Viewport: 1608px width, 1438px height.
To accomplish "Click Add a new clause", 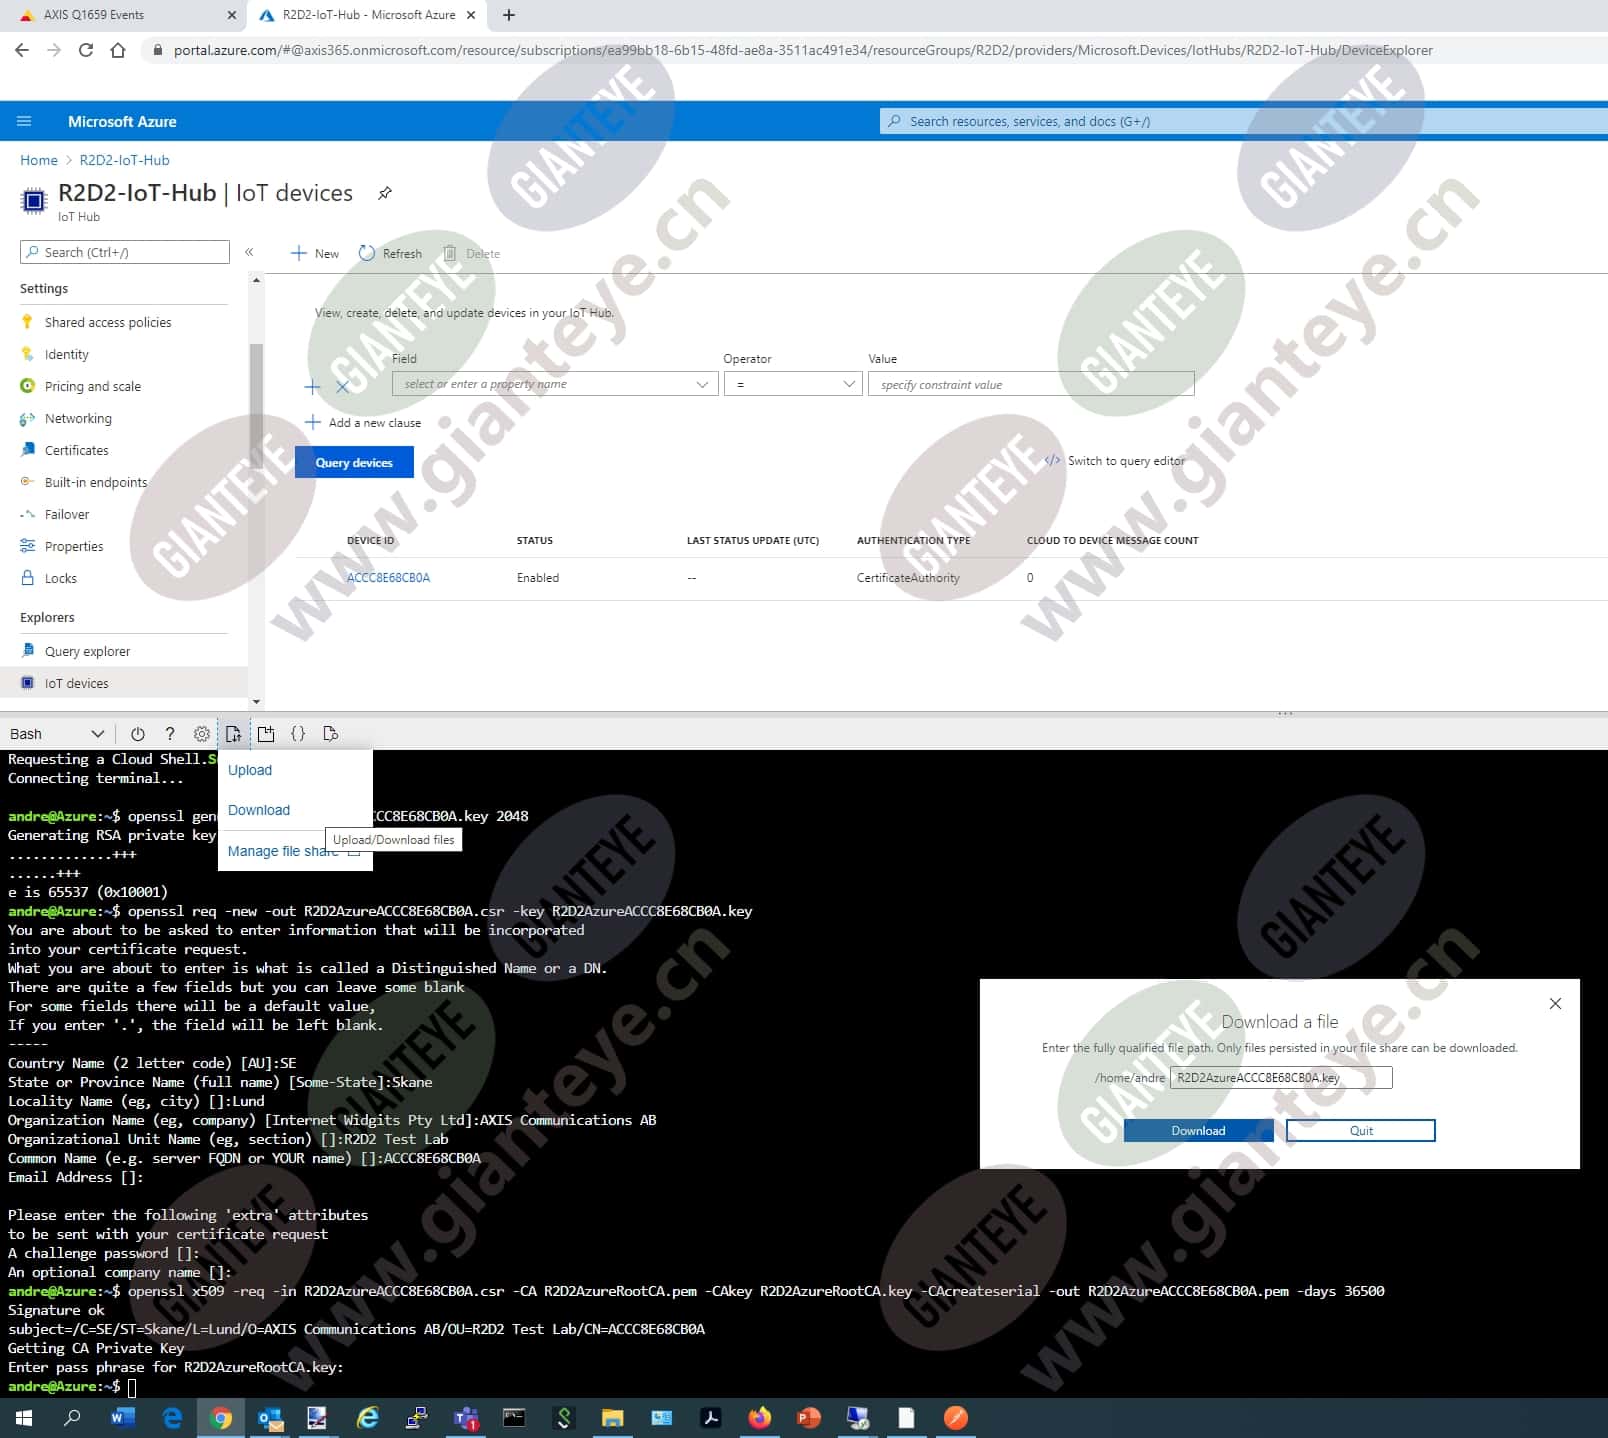I will [x=363, y=422].
